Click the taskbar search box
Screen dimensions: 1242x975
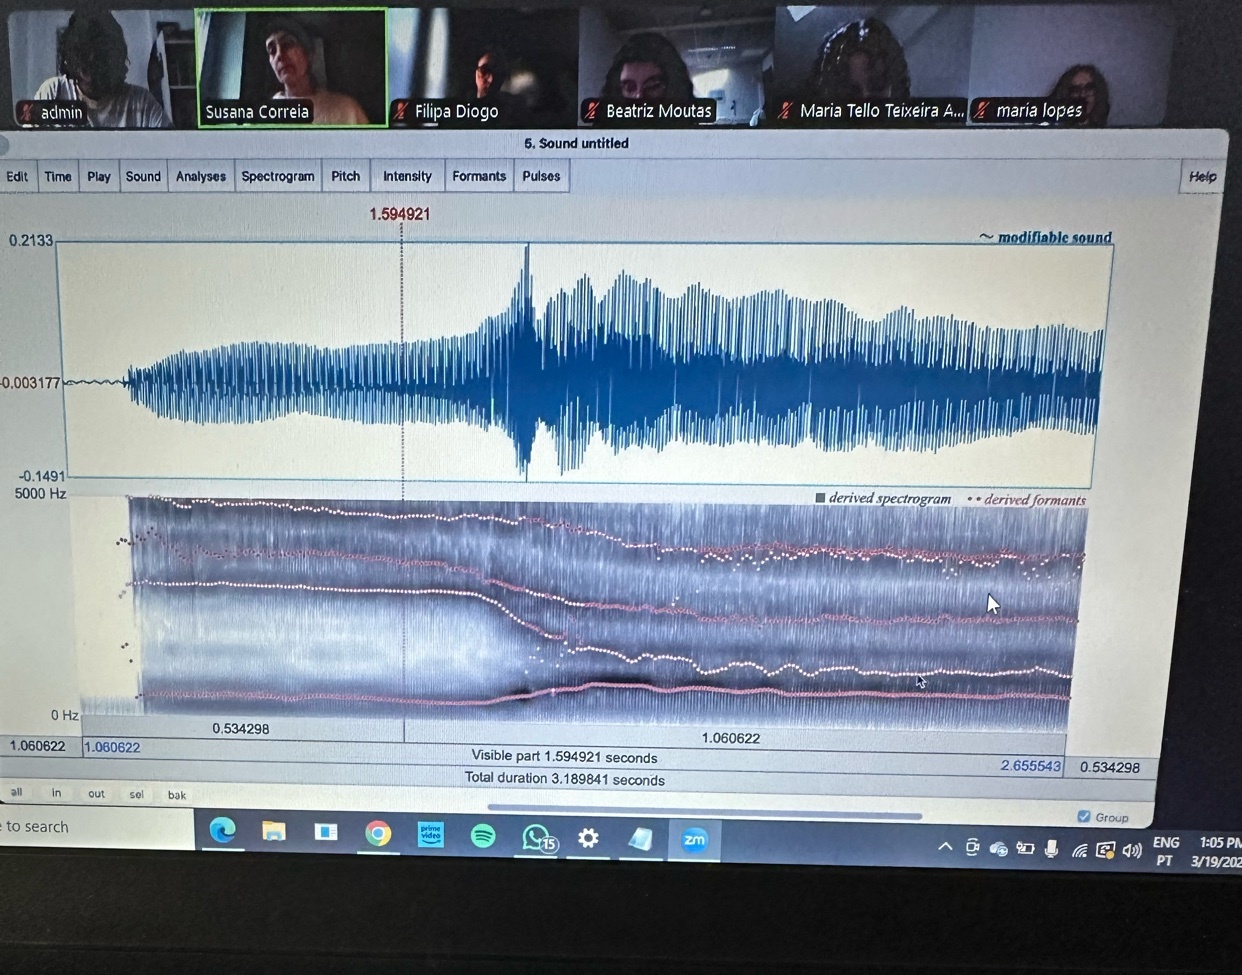pos(97,827)
